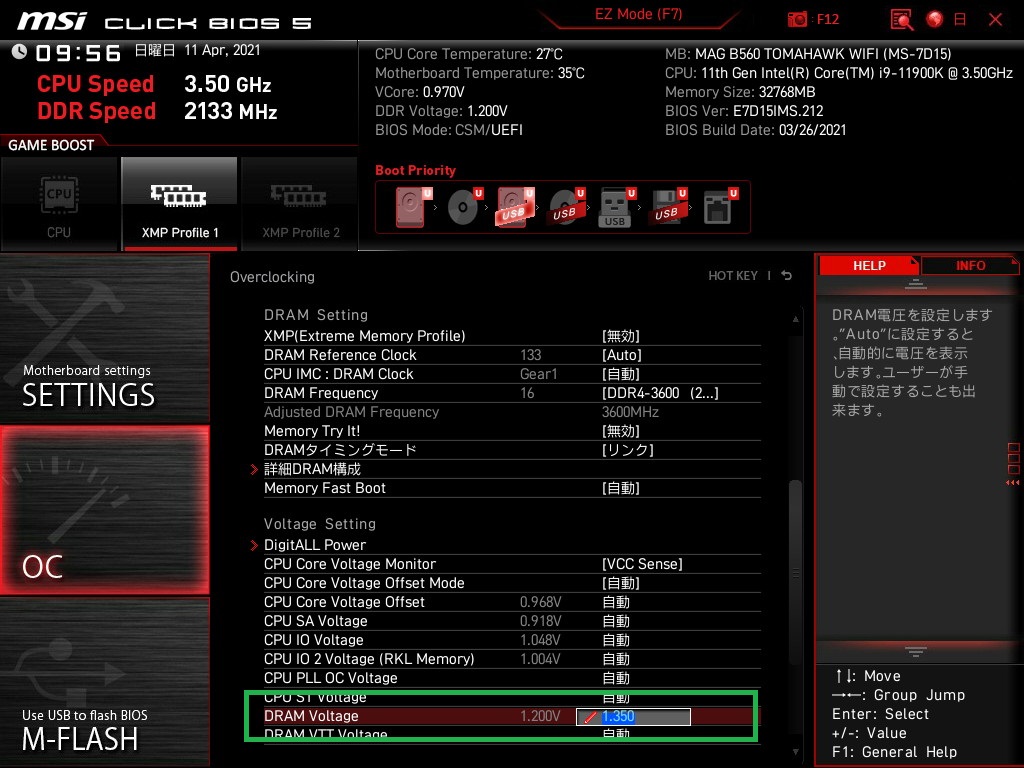Click the F12 screenshot camera icon
The width and height of the screenshot is (1024, 768).
point(797,19)
